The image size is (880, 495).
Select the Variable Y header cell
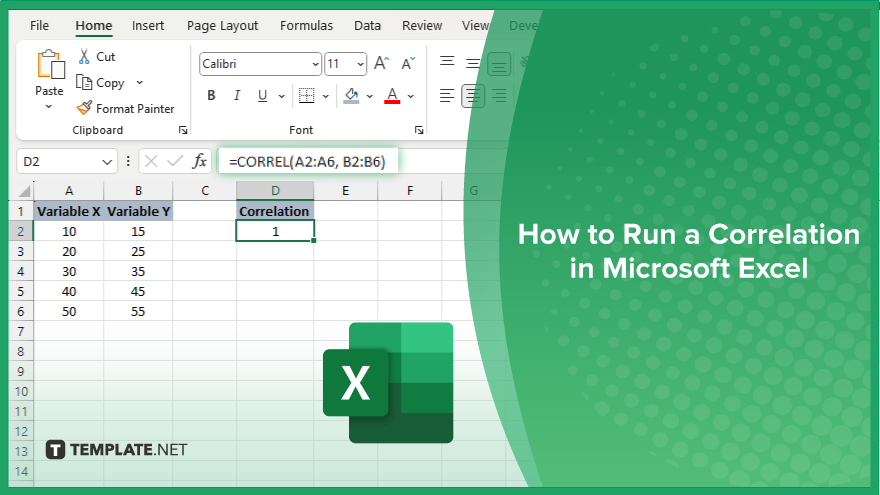click(x=138, y=212)
